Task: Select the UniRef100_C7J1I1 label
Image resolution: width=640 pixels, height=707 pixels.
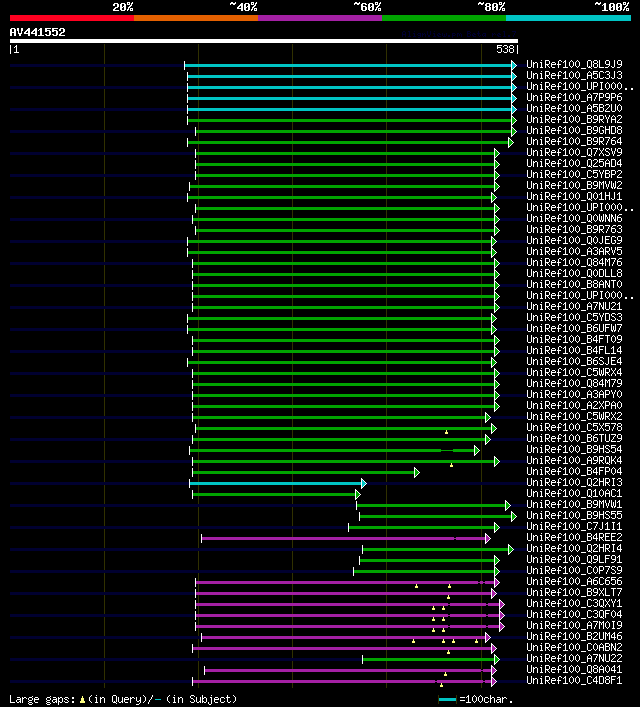Action: 574,526
